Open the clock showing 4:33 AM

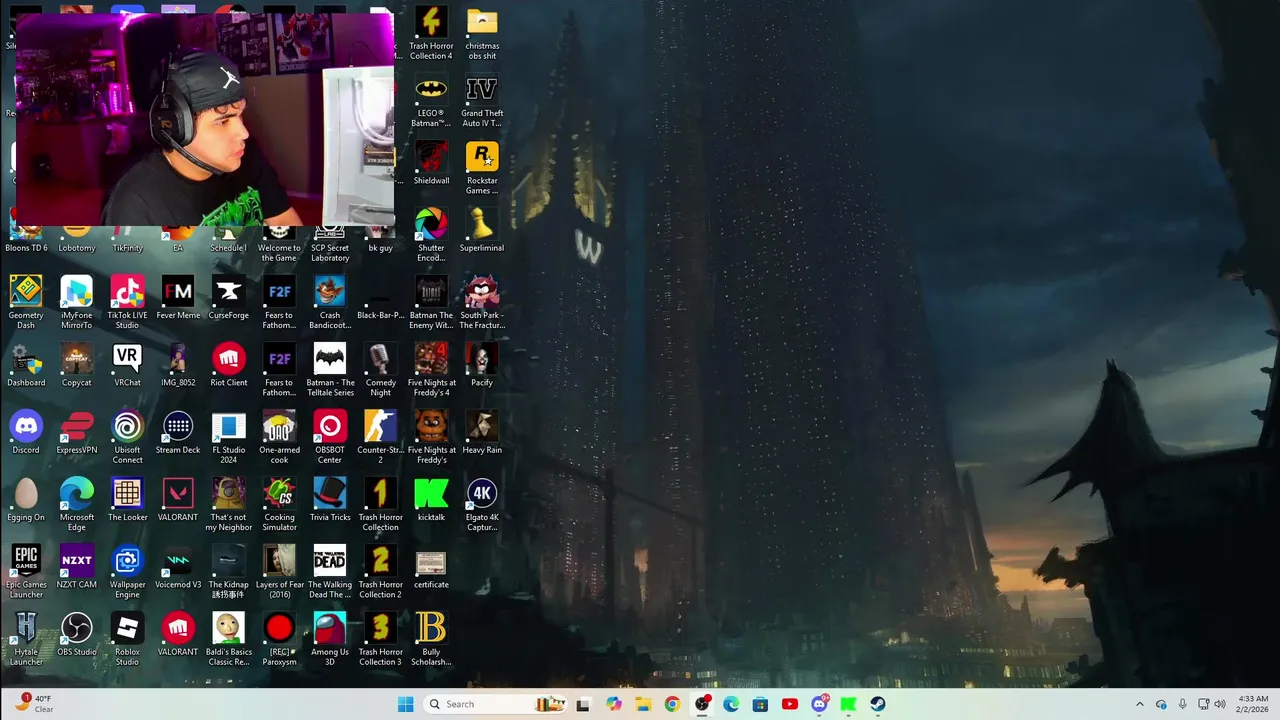(x=1253, y=704)
